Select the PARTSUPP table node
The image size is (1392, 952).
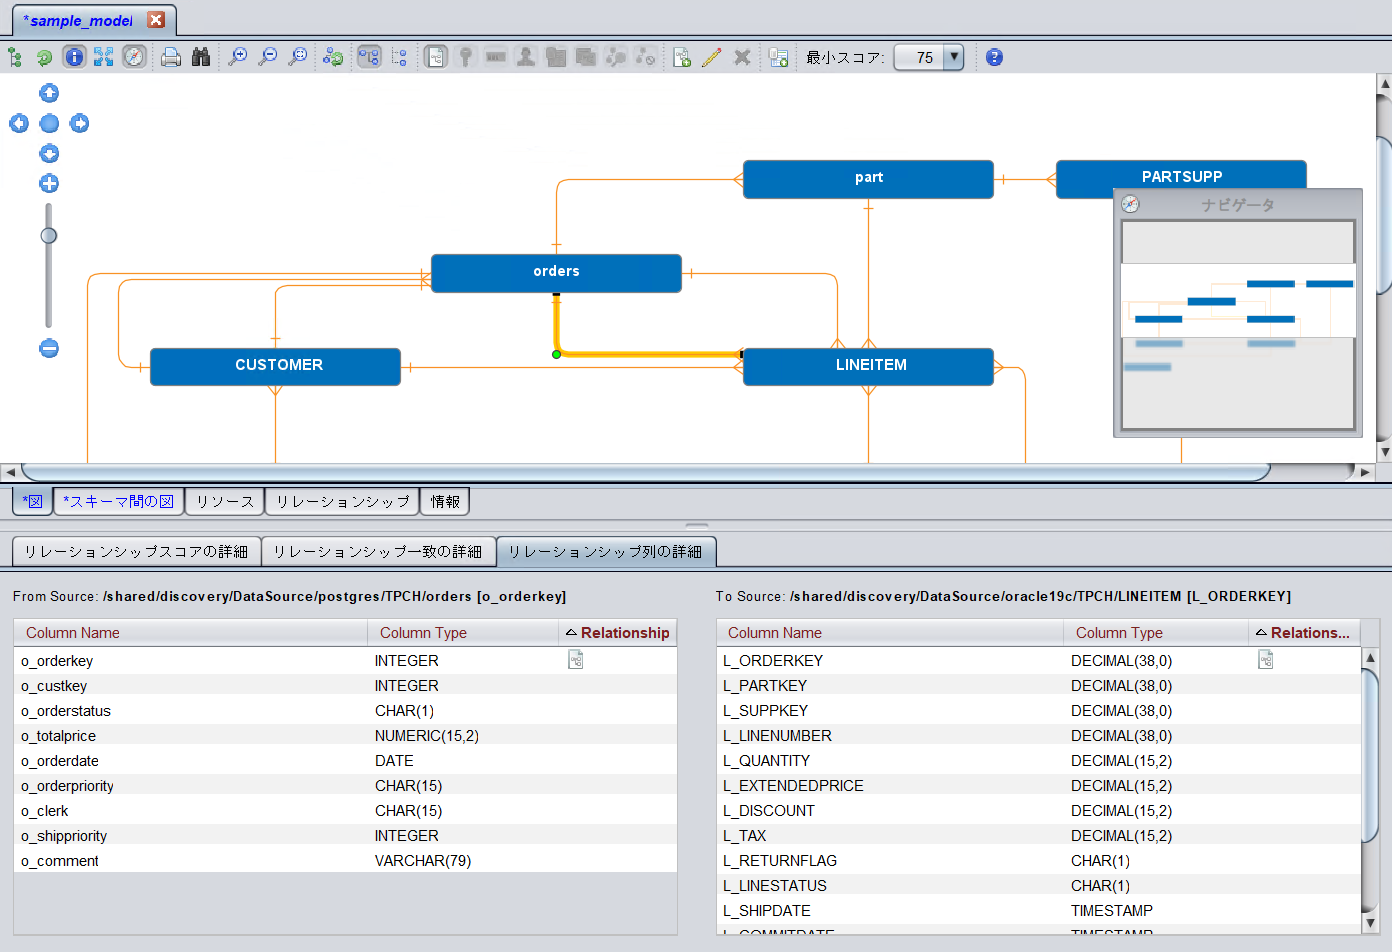point(1181,175)
